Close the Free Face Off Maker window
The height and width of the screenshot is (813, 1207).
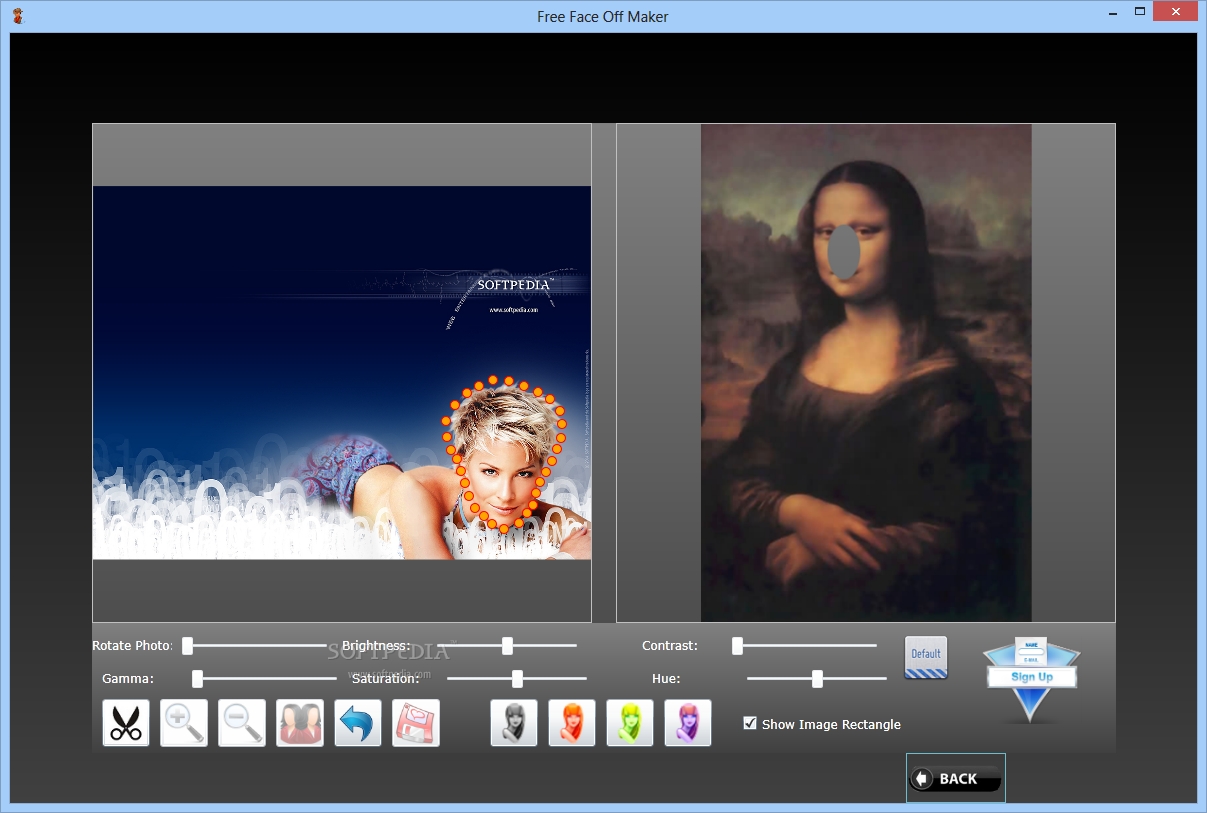(x=1175, y=13)
